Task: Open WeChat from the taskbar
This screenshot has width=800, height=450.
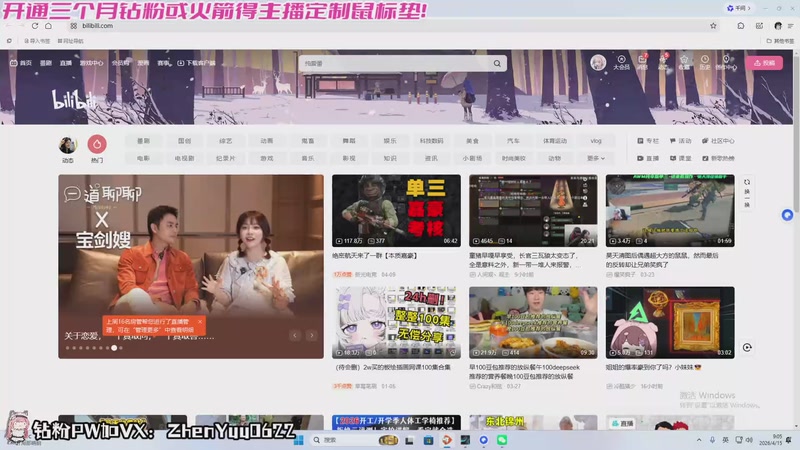Action: pos(502,440)
